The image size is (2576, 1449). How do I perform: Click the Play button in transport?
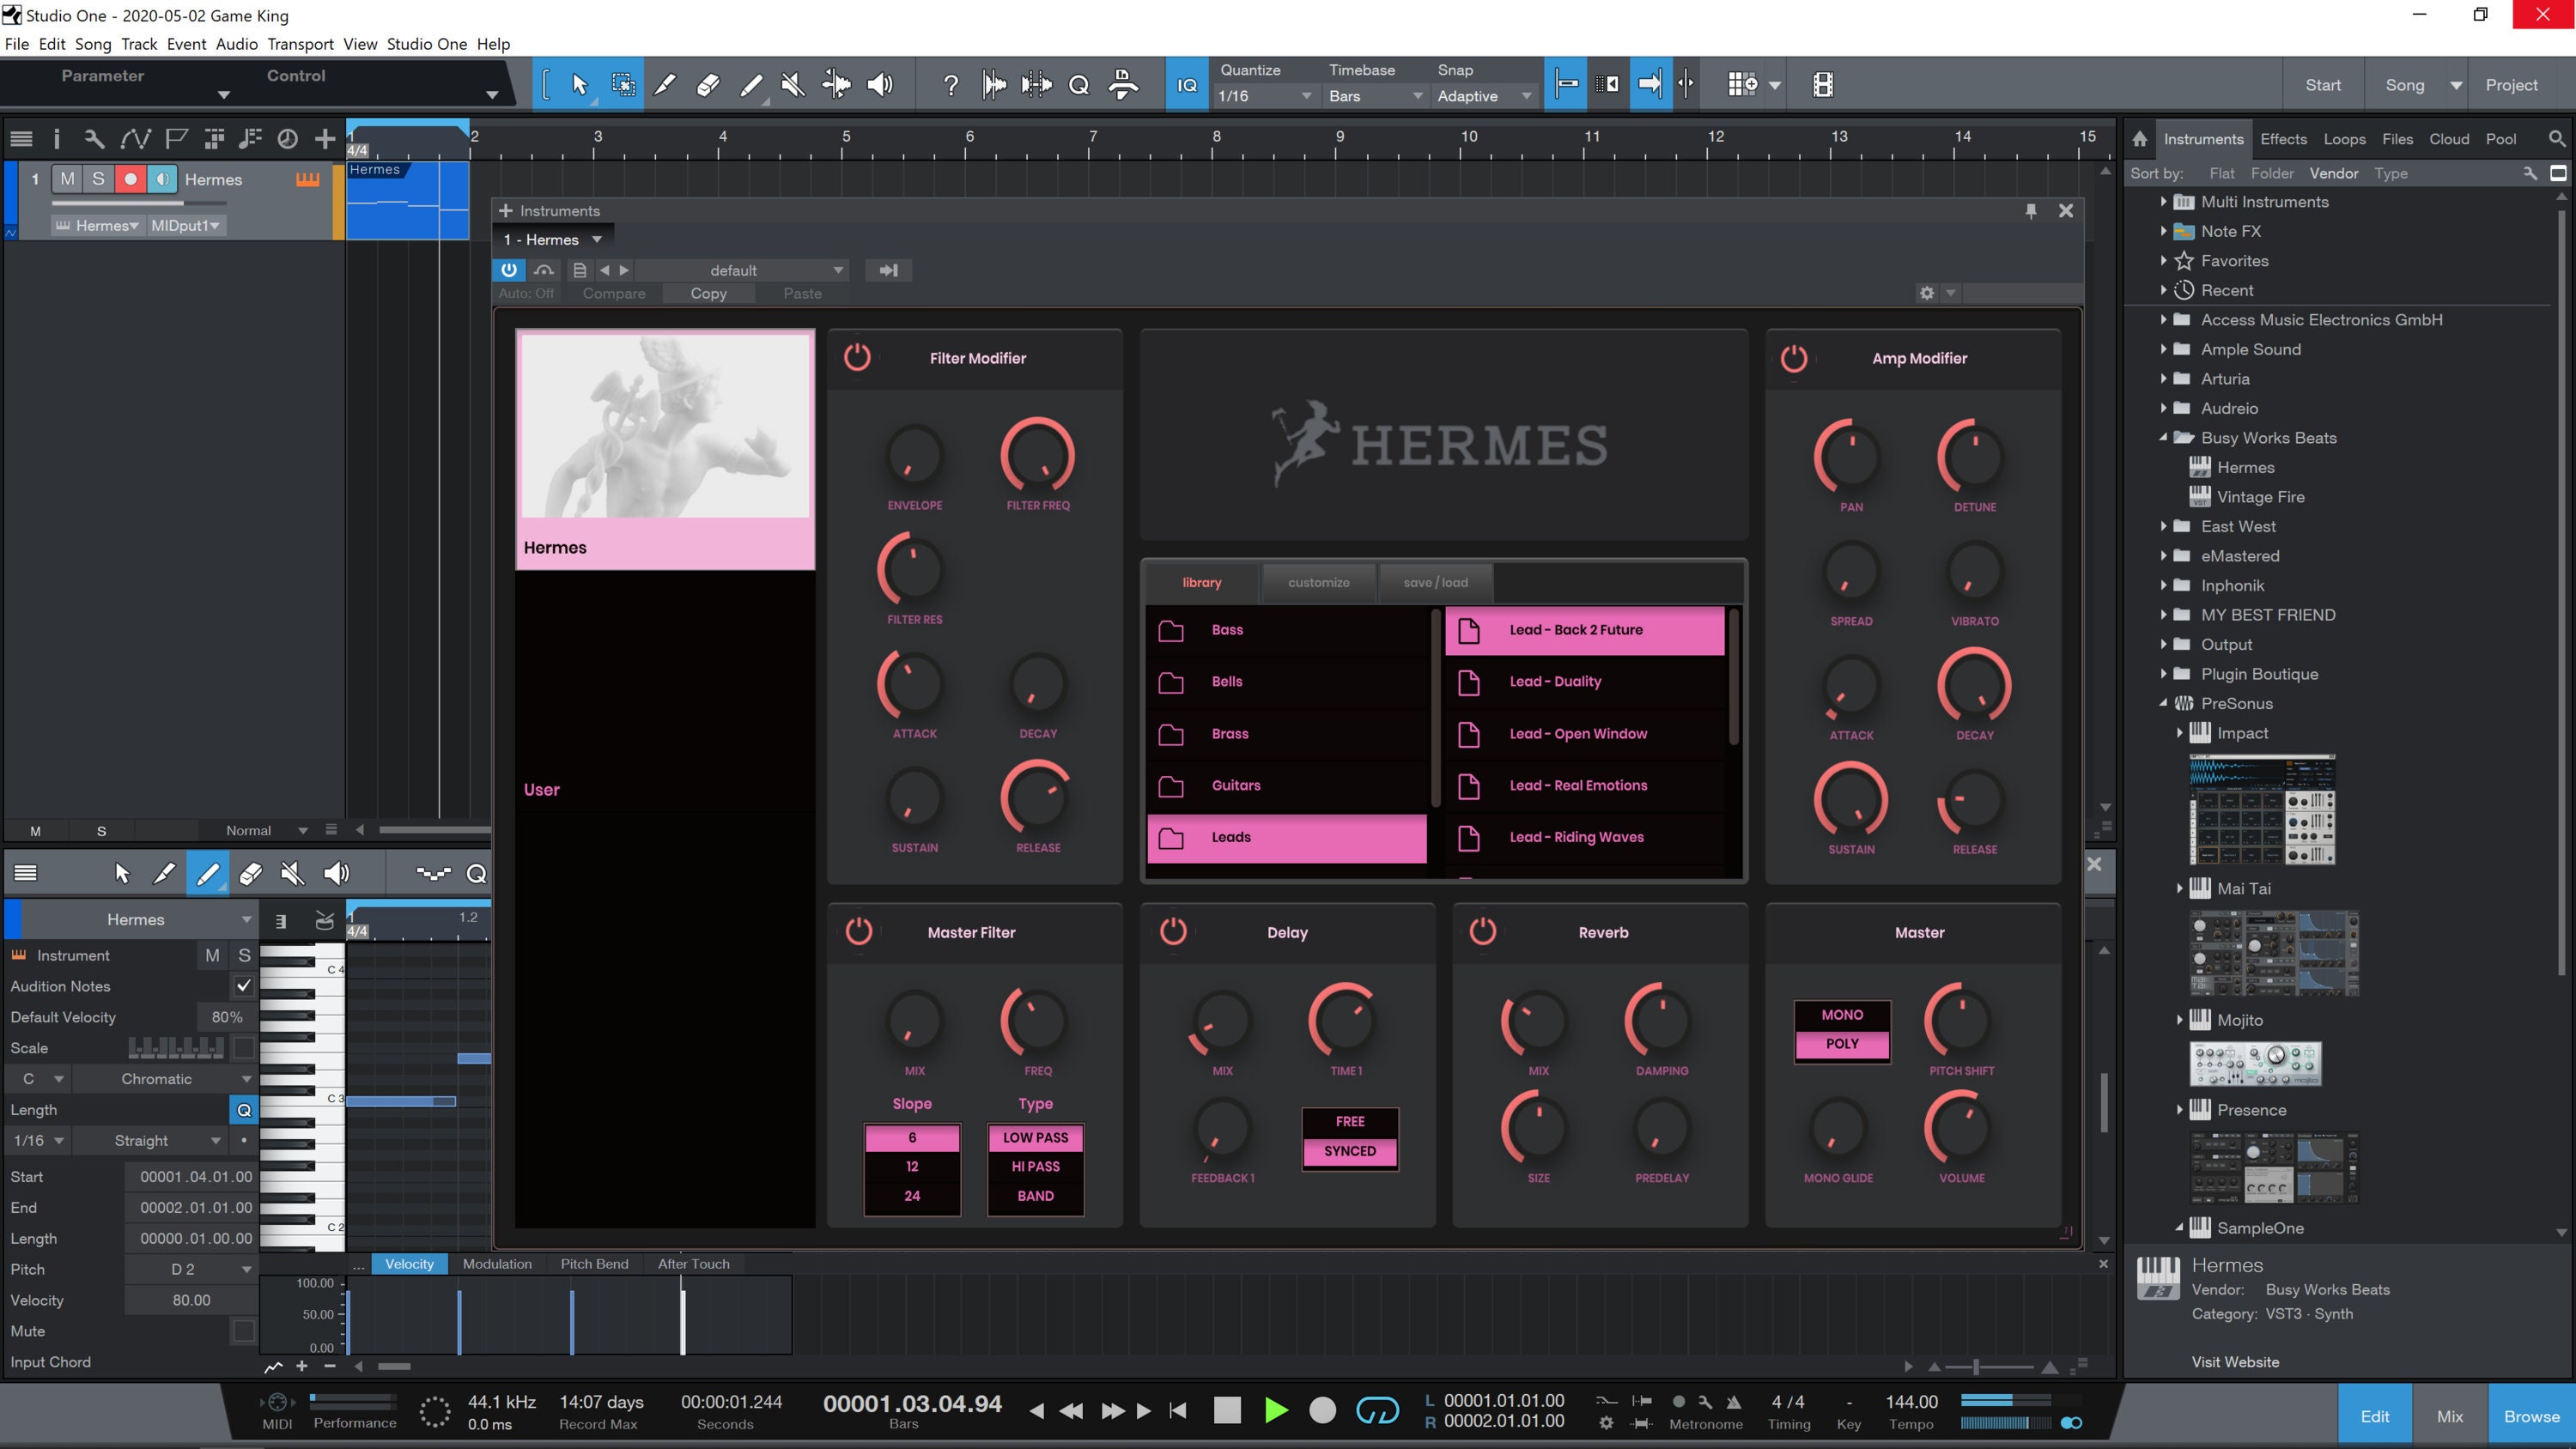click(x=1276, y=1410)
